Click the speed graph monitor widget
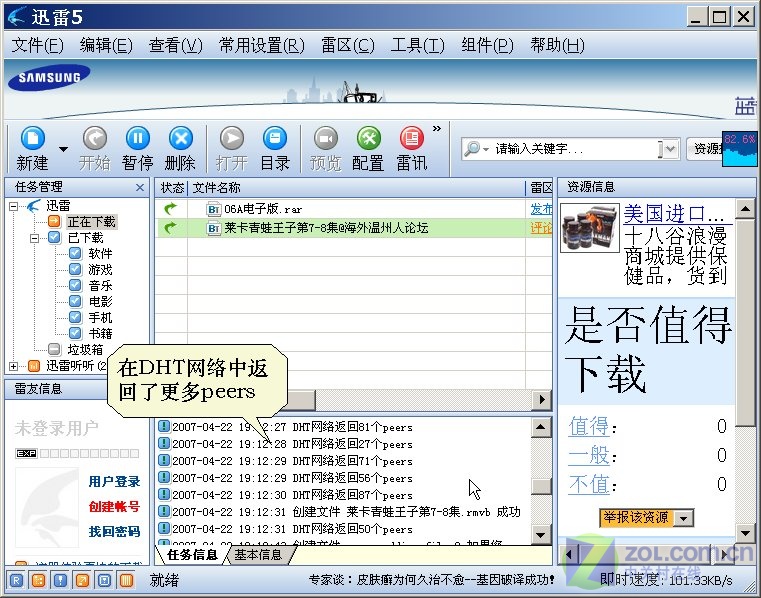This screenshot has width=761, height=598. tap(739, 149)
